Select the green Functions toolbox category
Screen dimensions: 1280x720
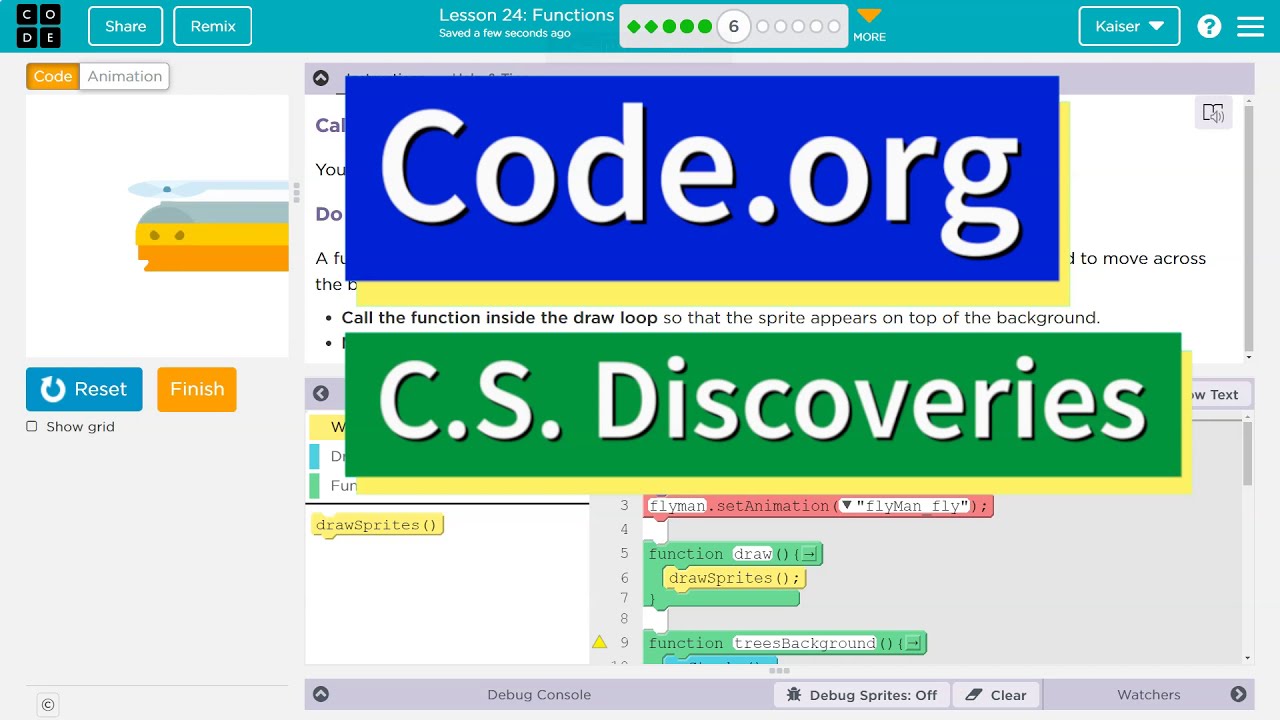click(327, 485)
